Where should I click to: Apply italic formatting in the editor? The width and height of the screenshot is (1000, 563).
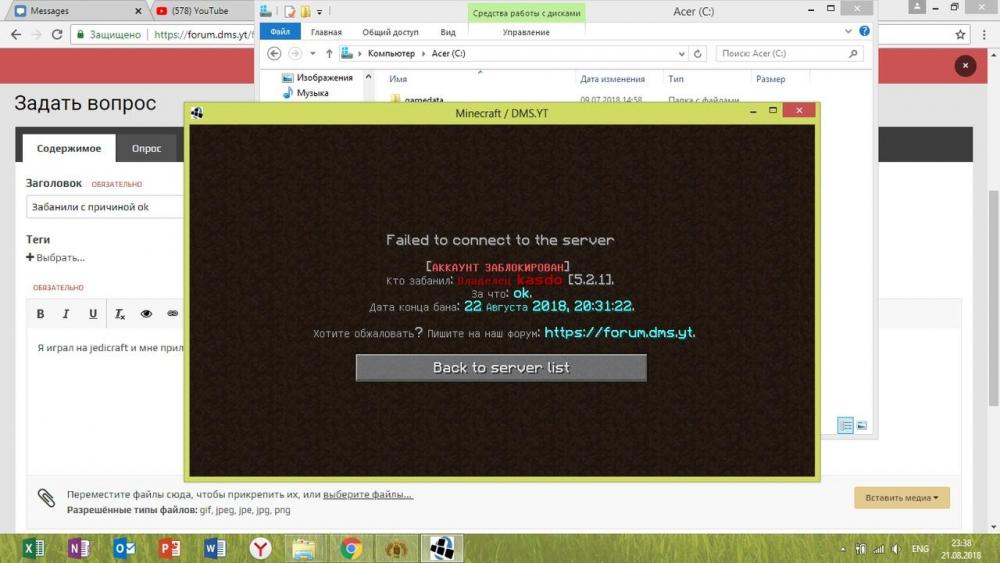click(66, 314)
